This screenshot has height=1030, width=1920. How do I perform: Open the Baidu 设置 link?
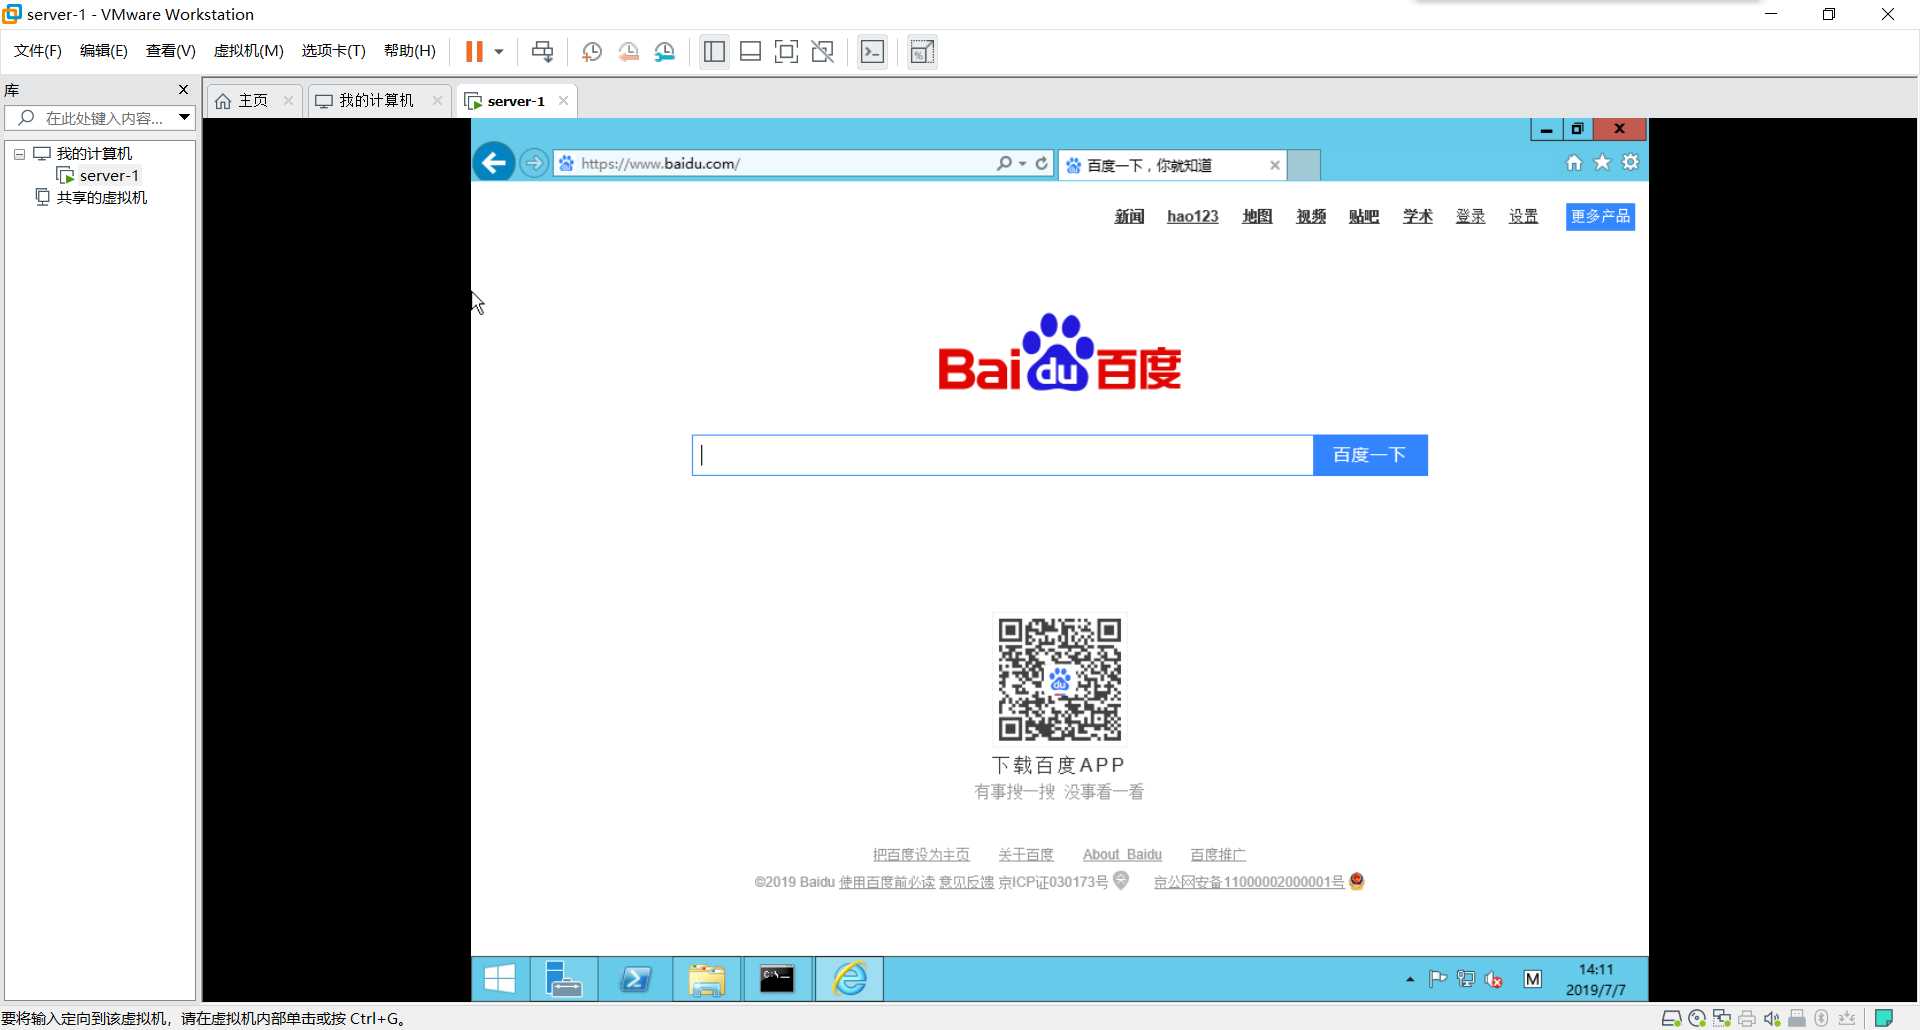point(1523,217)
